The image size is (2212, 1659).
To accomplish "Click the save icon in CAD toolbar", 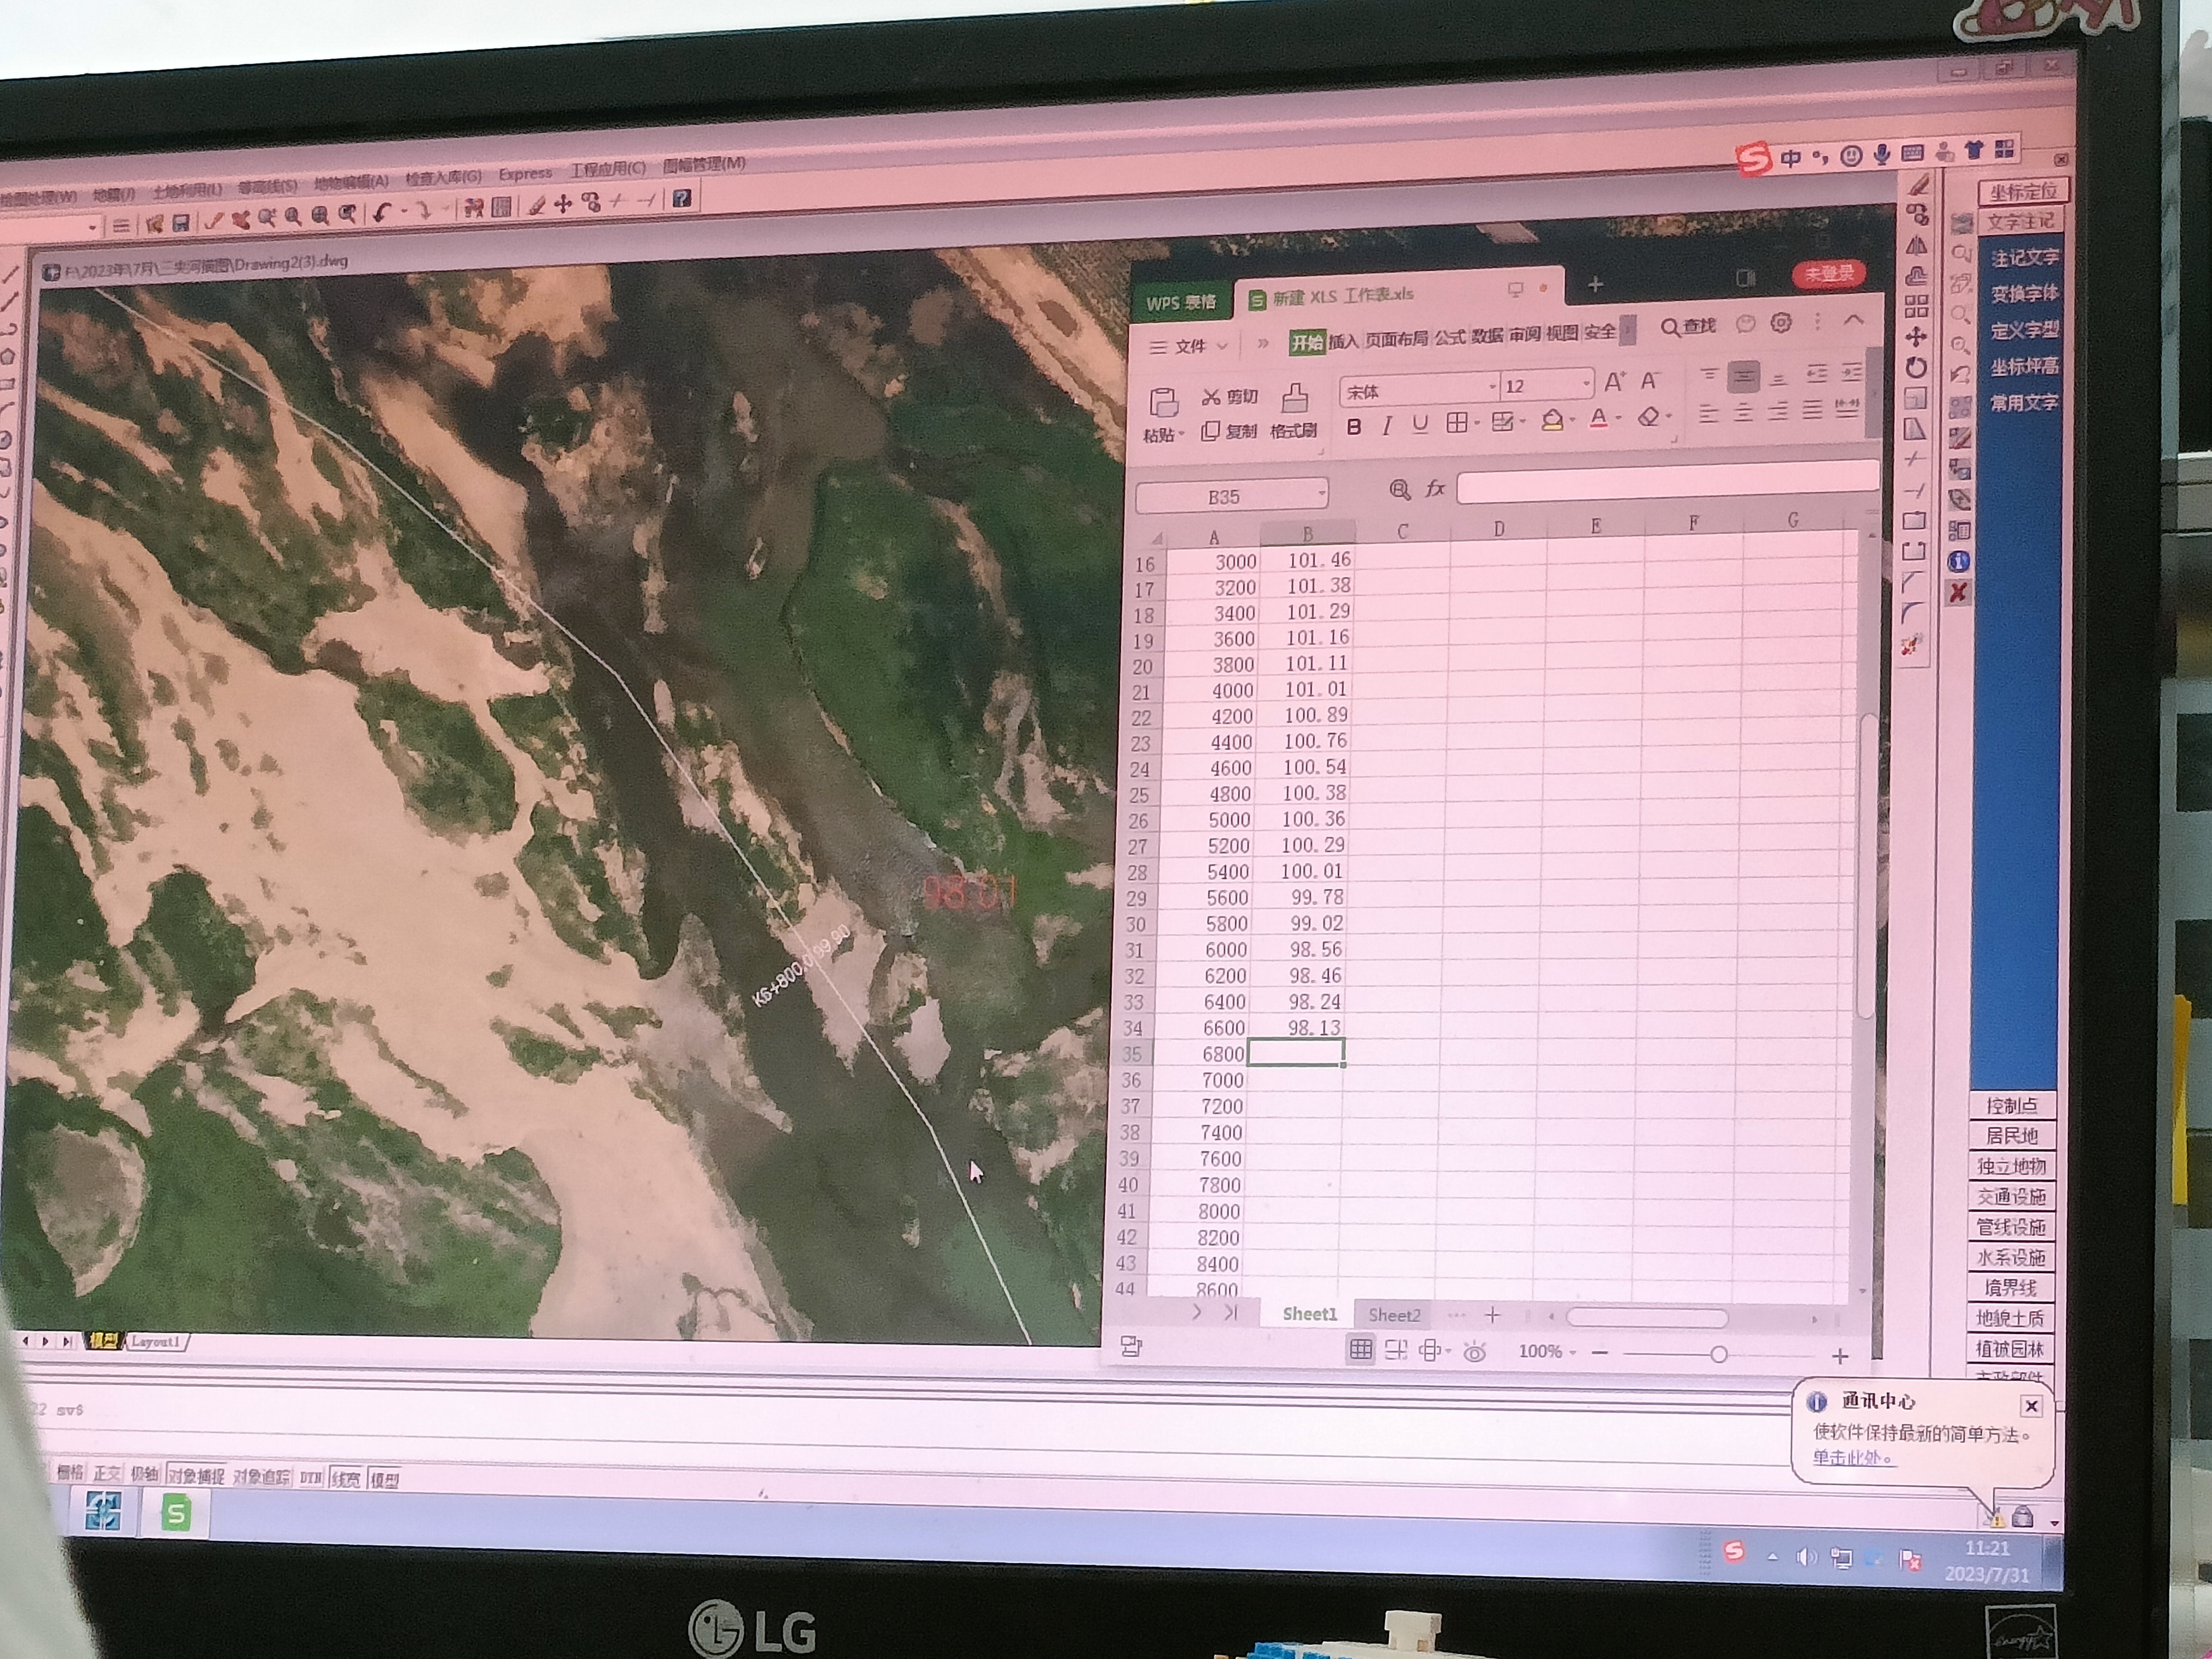I will tap(181, 222).
